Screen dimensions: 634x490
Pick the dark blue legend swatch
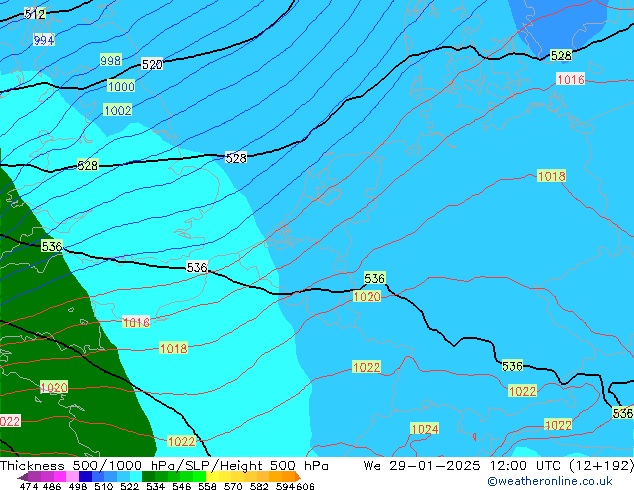click(85, 476)
